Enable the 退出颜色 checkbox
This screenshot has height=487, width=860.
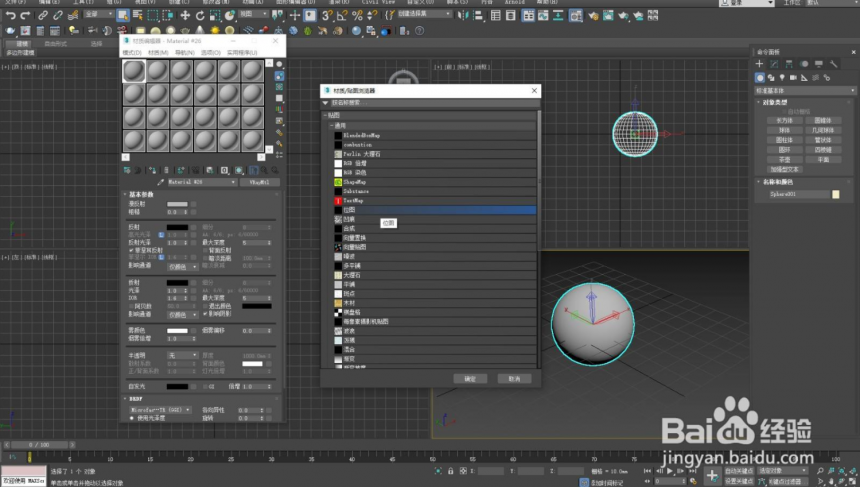(205, 306)
